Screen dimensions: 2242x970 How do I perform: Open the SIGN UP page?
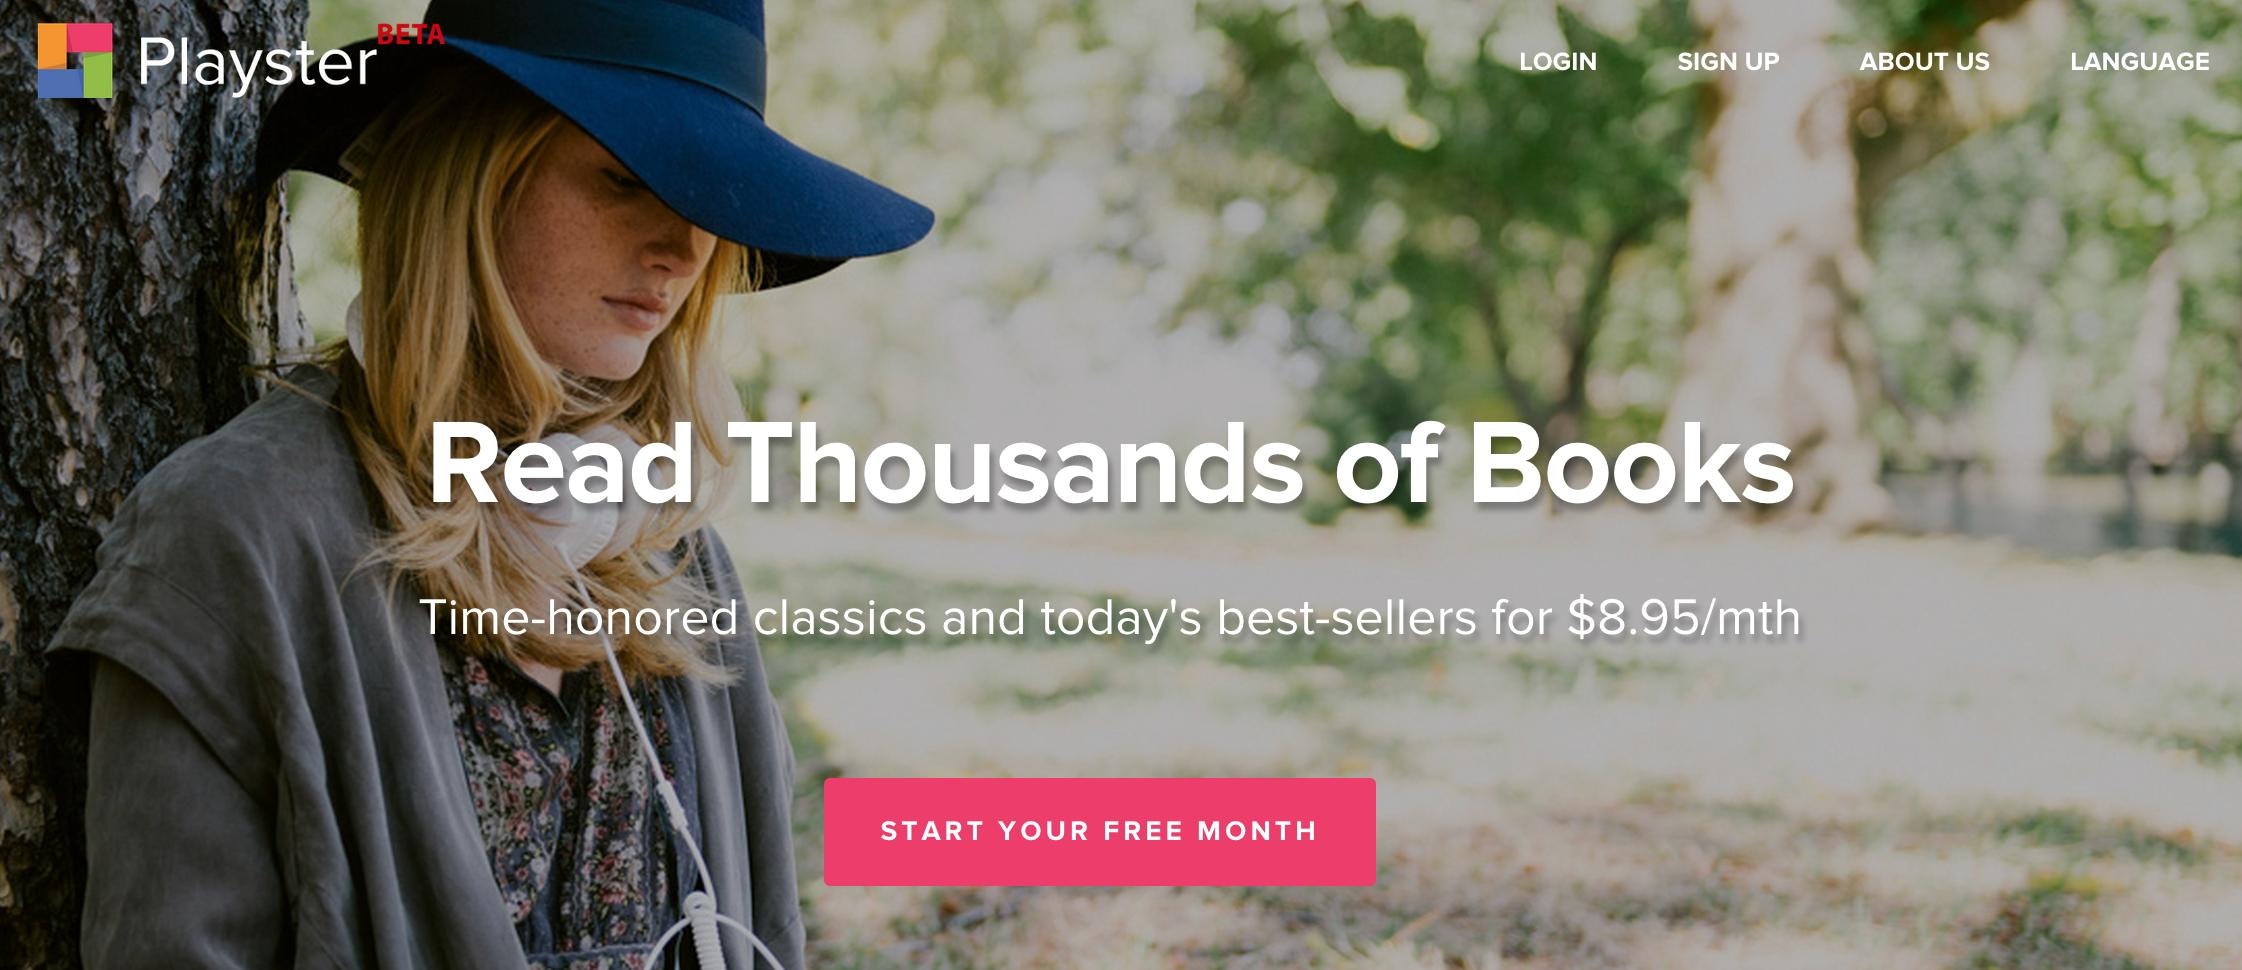1728,61
